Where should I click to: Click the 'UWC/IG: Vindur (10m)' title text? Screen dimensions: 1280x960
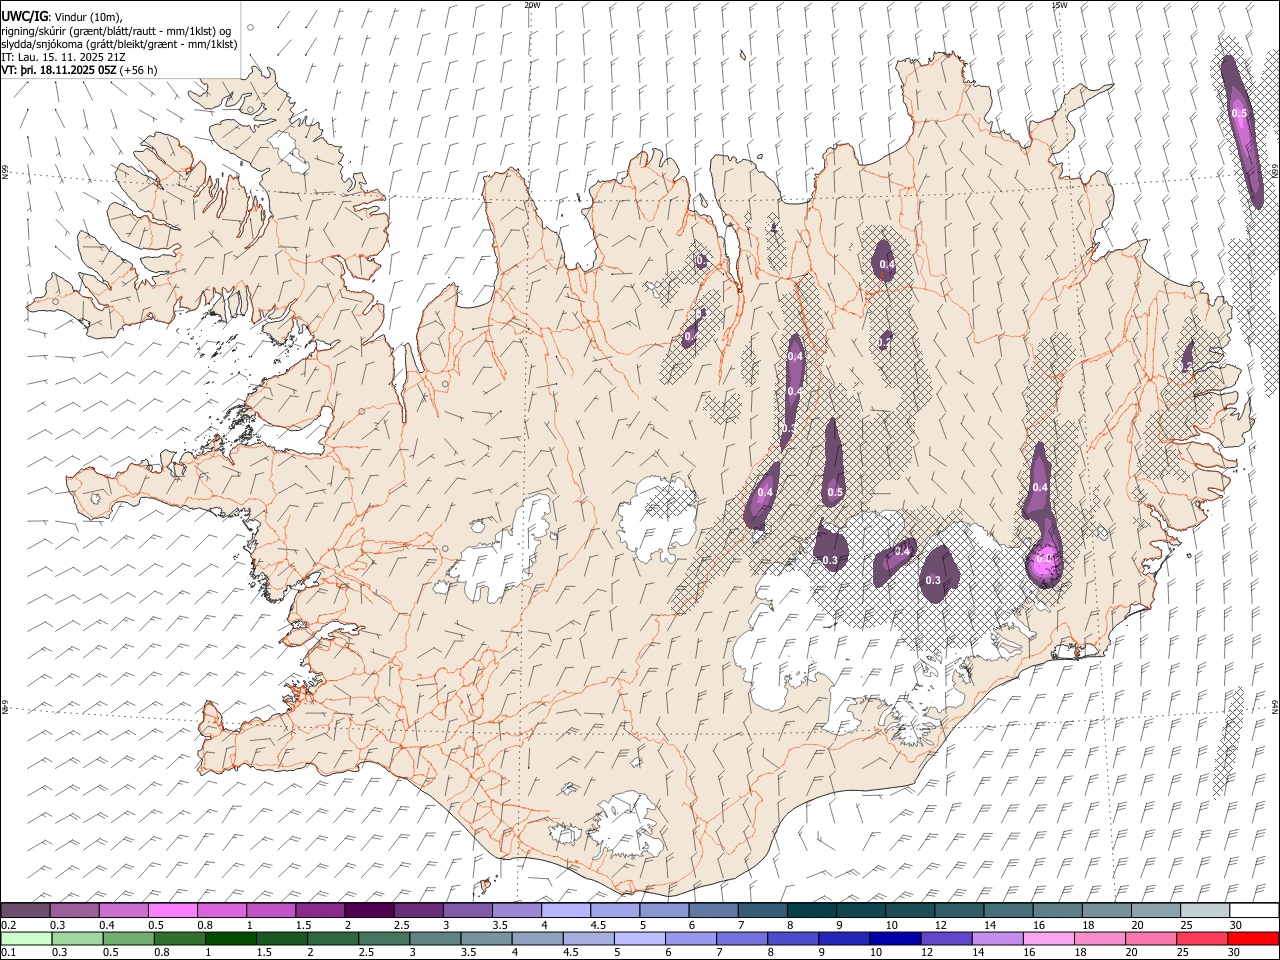pyautogui.click(x=62, y=16)
